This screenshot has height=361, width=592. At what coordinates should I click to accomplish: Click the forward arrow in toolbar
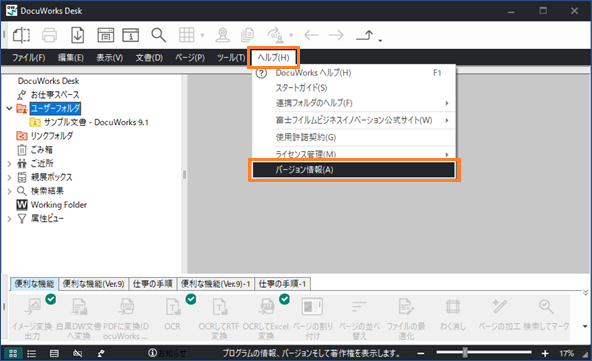click(336, 35)
